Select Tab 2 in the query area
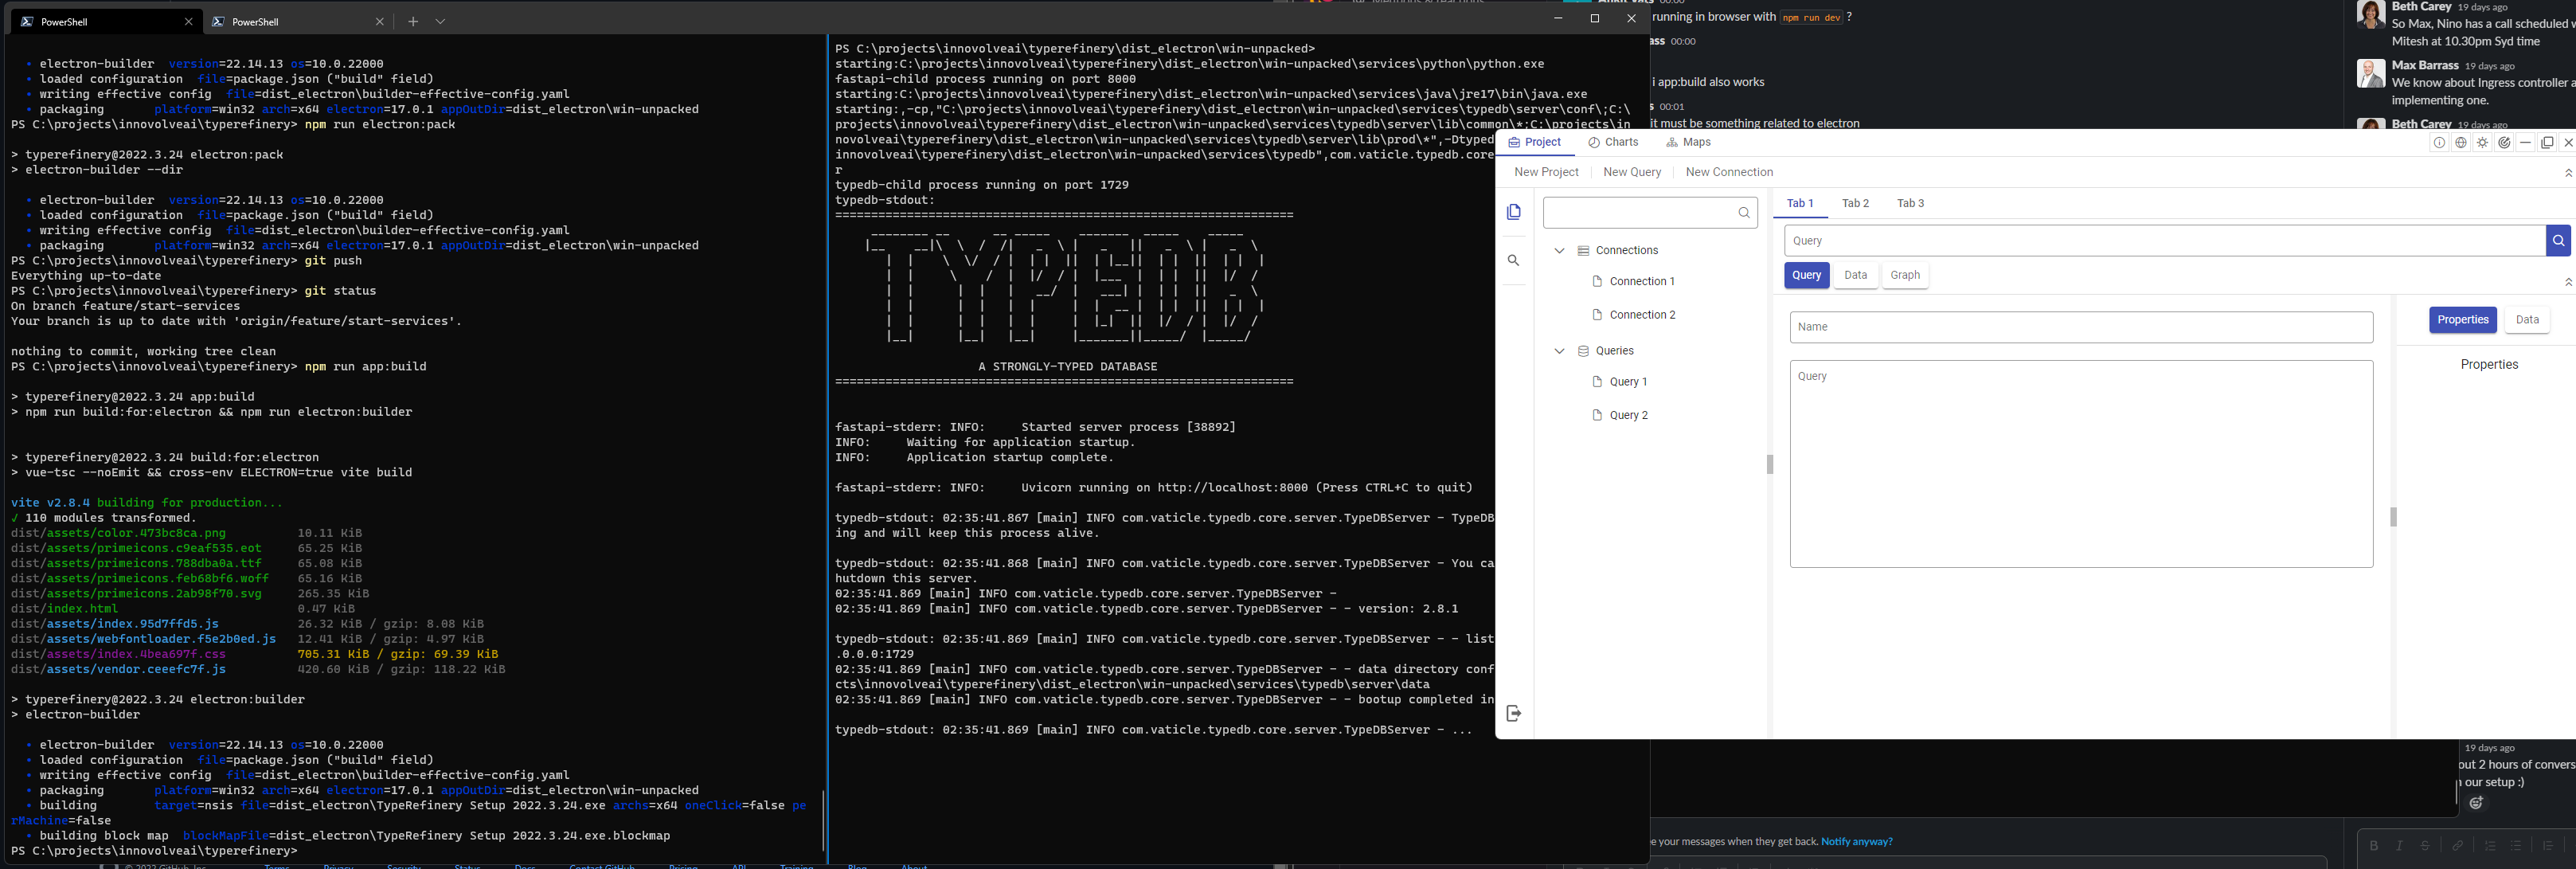The width and height of the screenshot is (2576, 869). point(1855,204)
